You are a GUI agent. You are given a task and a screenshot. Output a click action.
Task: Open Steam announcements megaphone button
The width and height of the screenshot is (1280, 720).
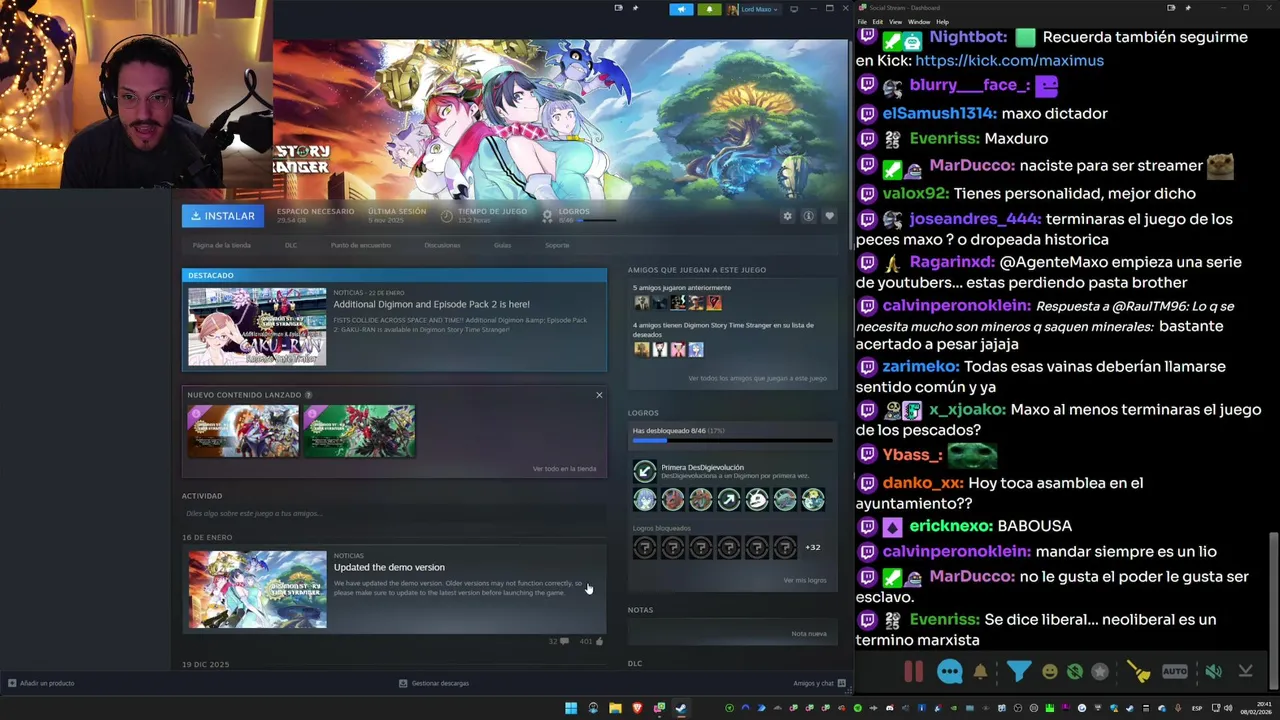click(x=681, y=9)
